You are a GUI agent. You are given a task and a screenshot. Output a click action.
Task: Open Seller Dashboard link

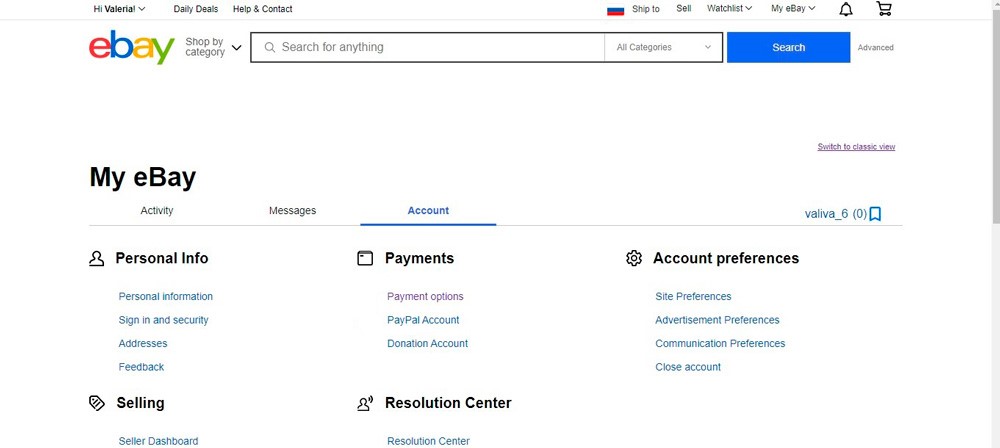(x=158, y=441)
